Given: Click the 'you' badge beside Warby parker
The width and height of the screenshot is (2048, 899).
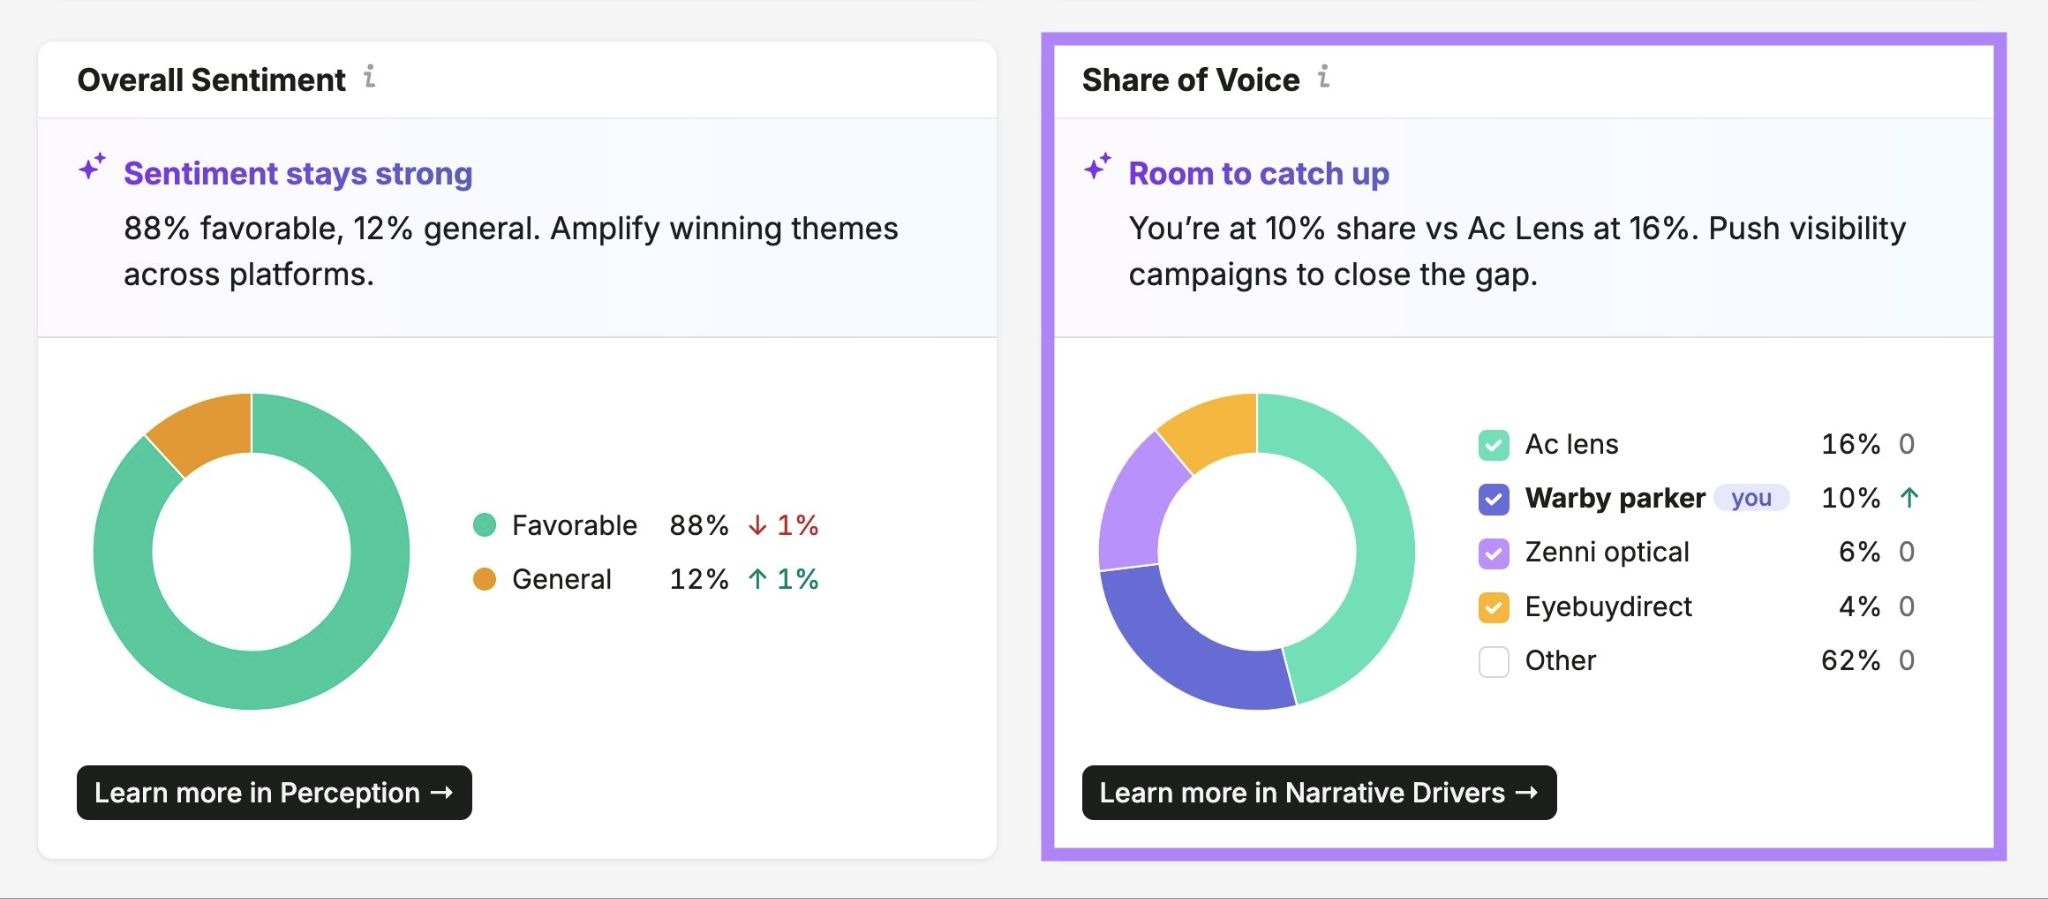Looking at the screenshot, I should pos(1751,498).
